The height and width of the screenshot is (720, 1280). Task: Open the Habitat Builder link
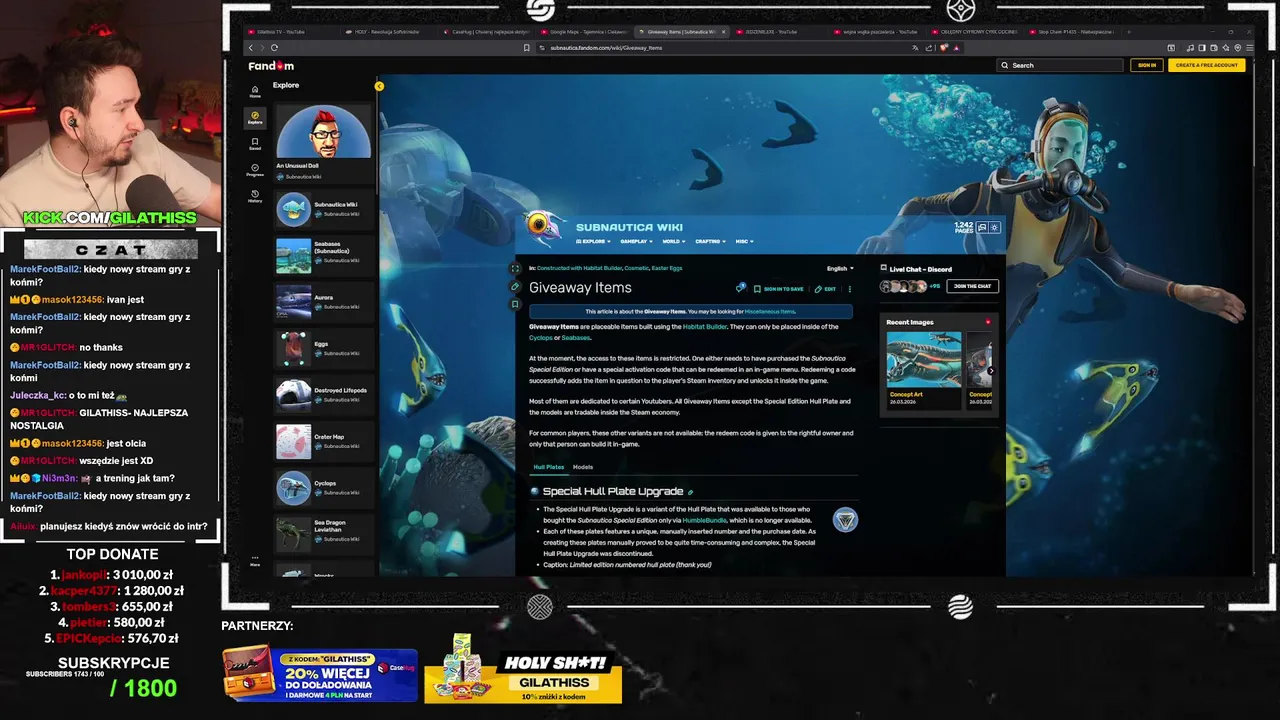[x=704, y=327]
